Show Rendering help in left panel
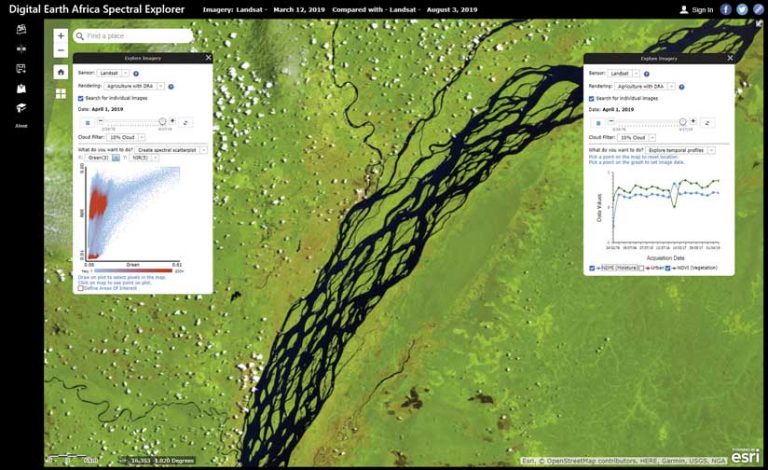Viewport: 768px width, 470px height. coord(171,87)
